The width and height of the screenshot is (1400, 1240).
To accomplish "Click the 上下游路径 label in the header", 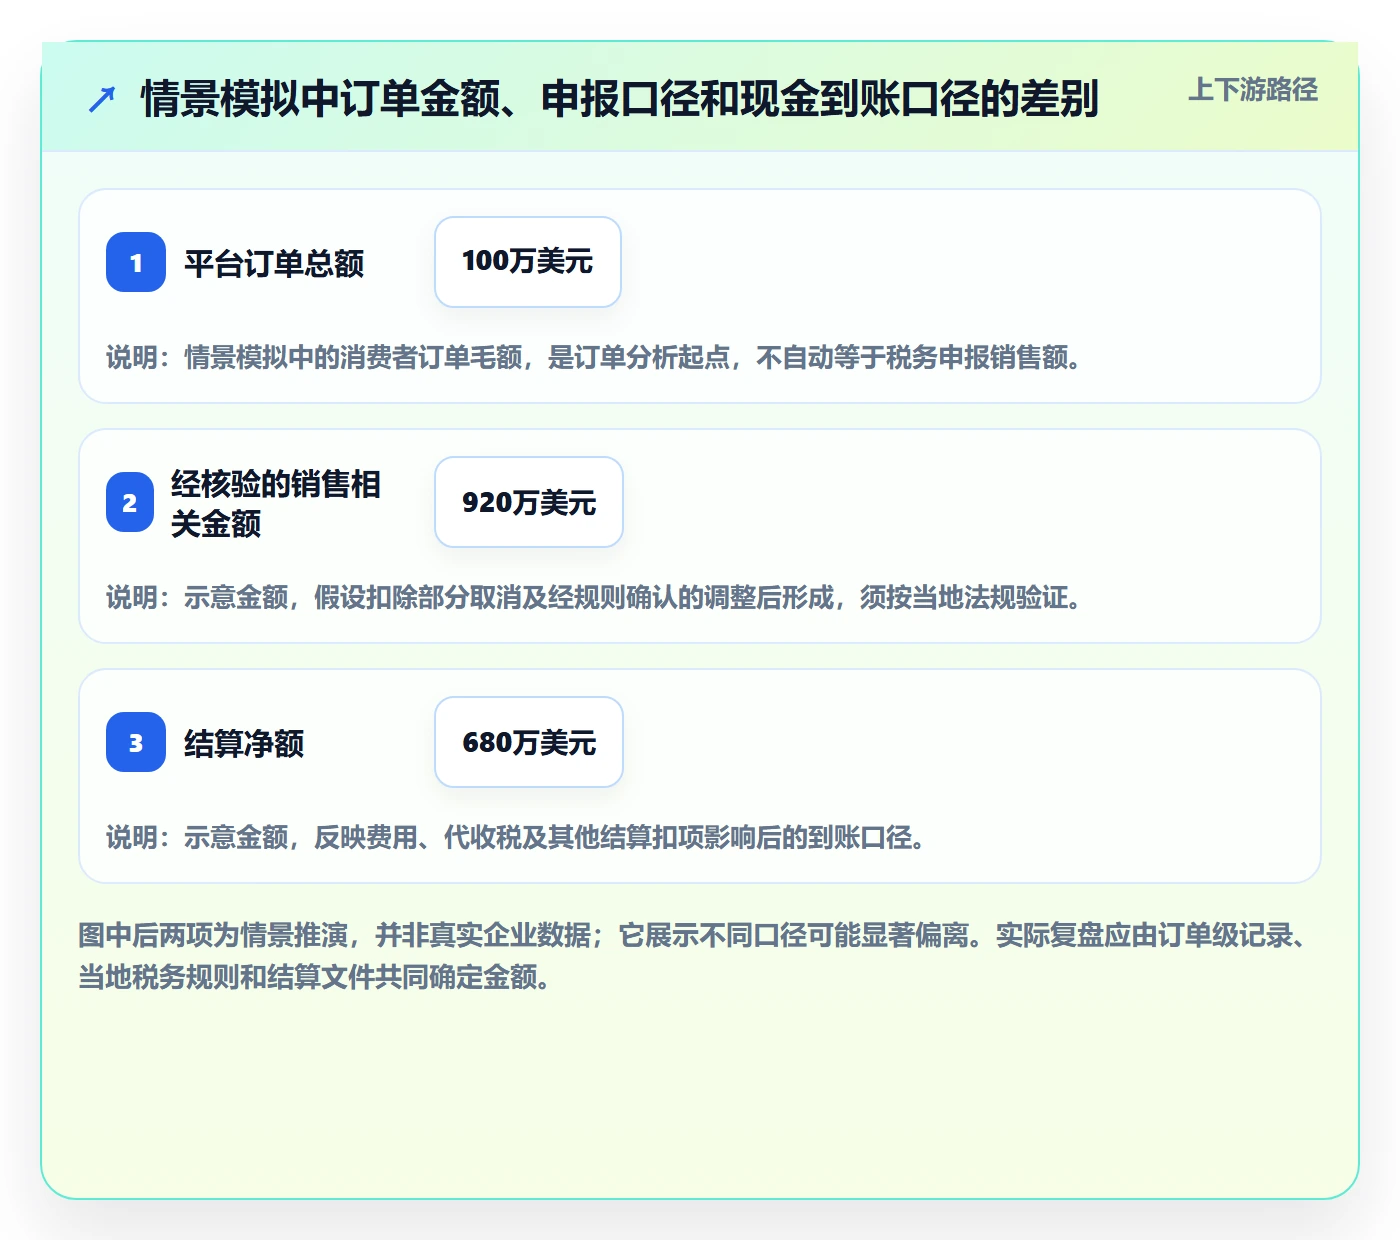I will [1253, 90].
